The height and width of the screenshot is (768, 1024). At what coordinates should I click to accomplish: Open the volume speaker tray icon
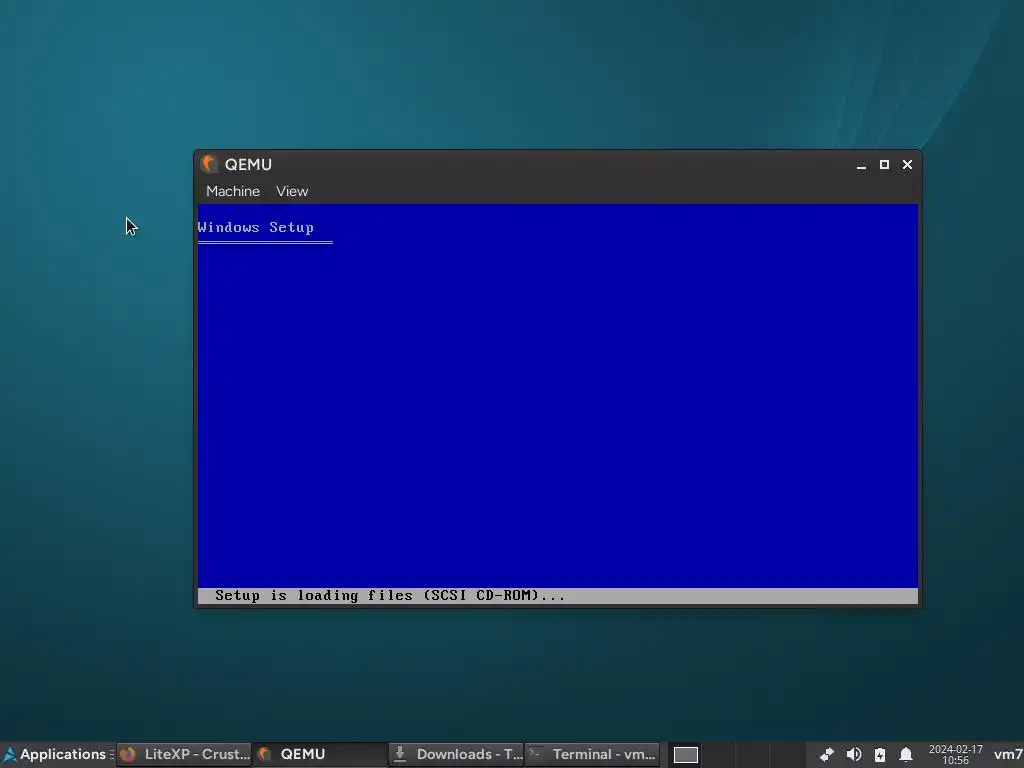coord(854,755)
